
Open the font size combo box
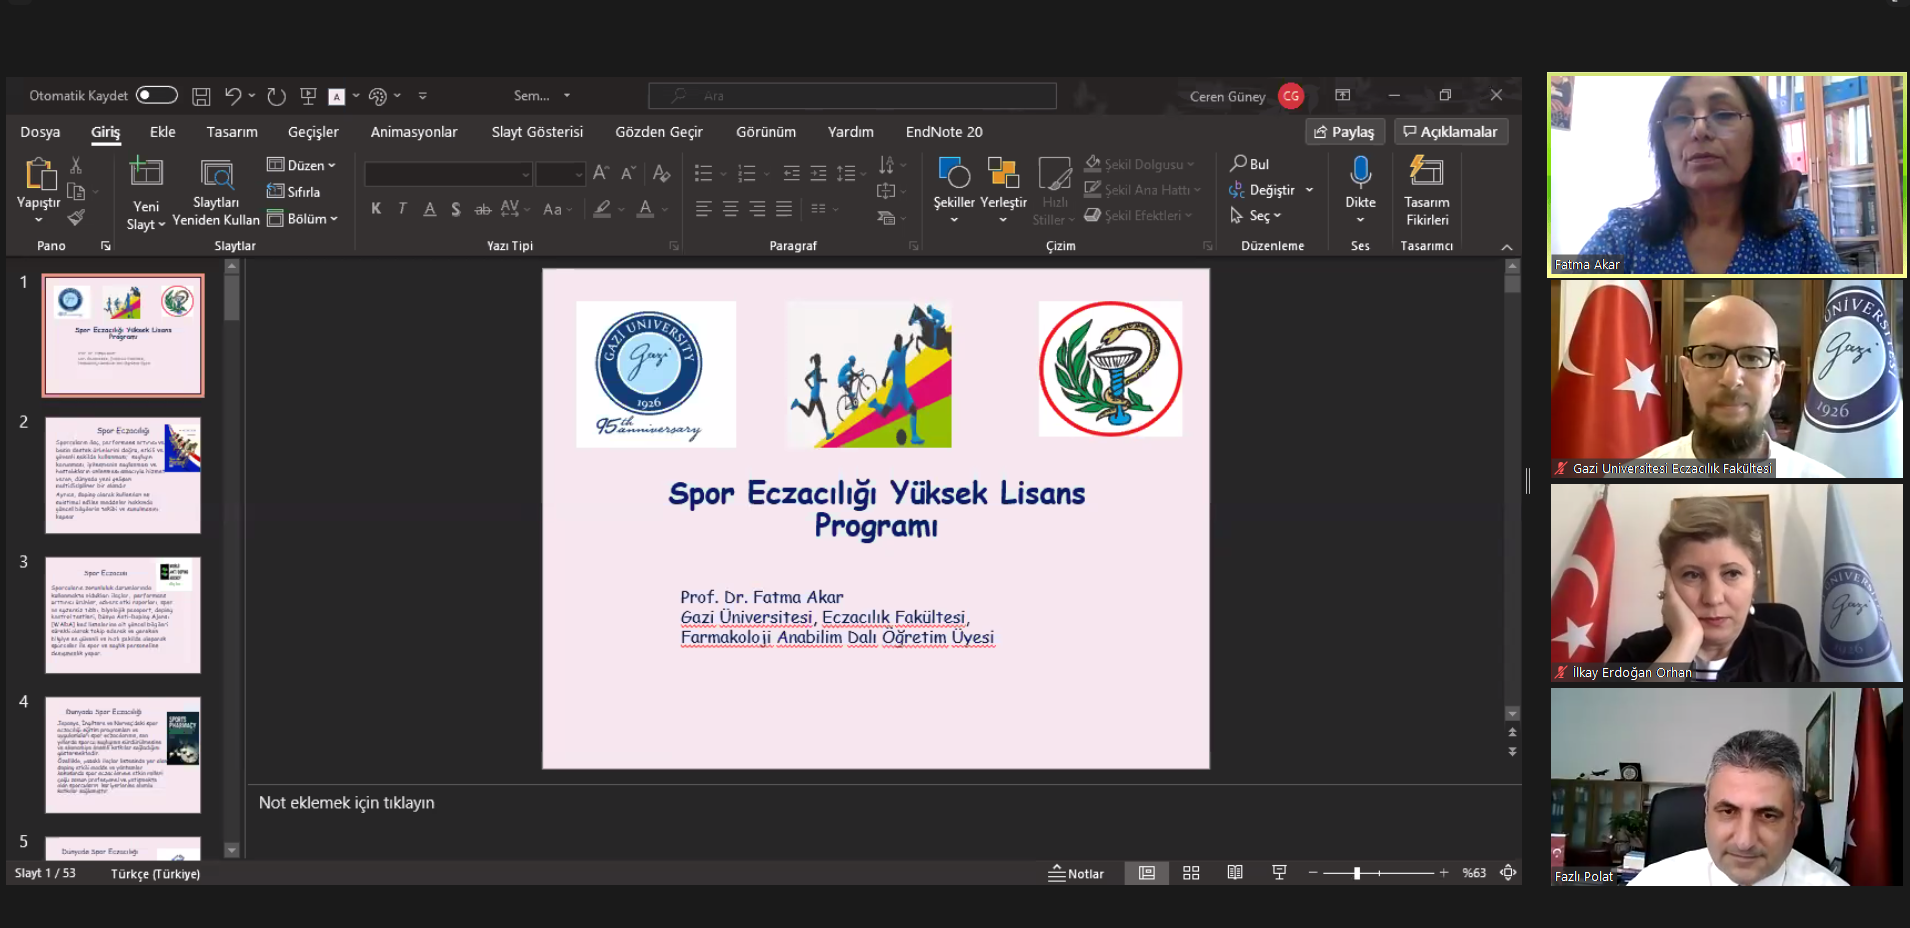(x=560, y=174)
